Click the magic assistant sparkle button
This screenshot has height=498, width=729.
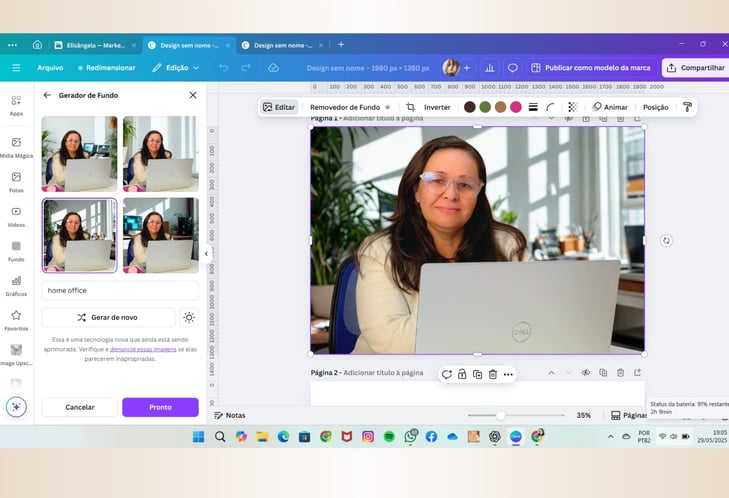tap(16, 407)
